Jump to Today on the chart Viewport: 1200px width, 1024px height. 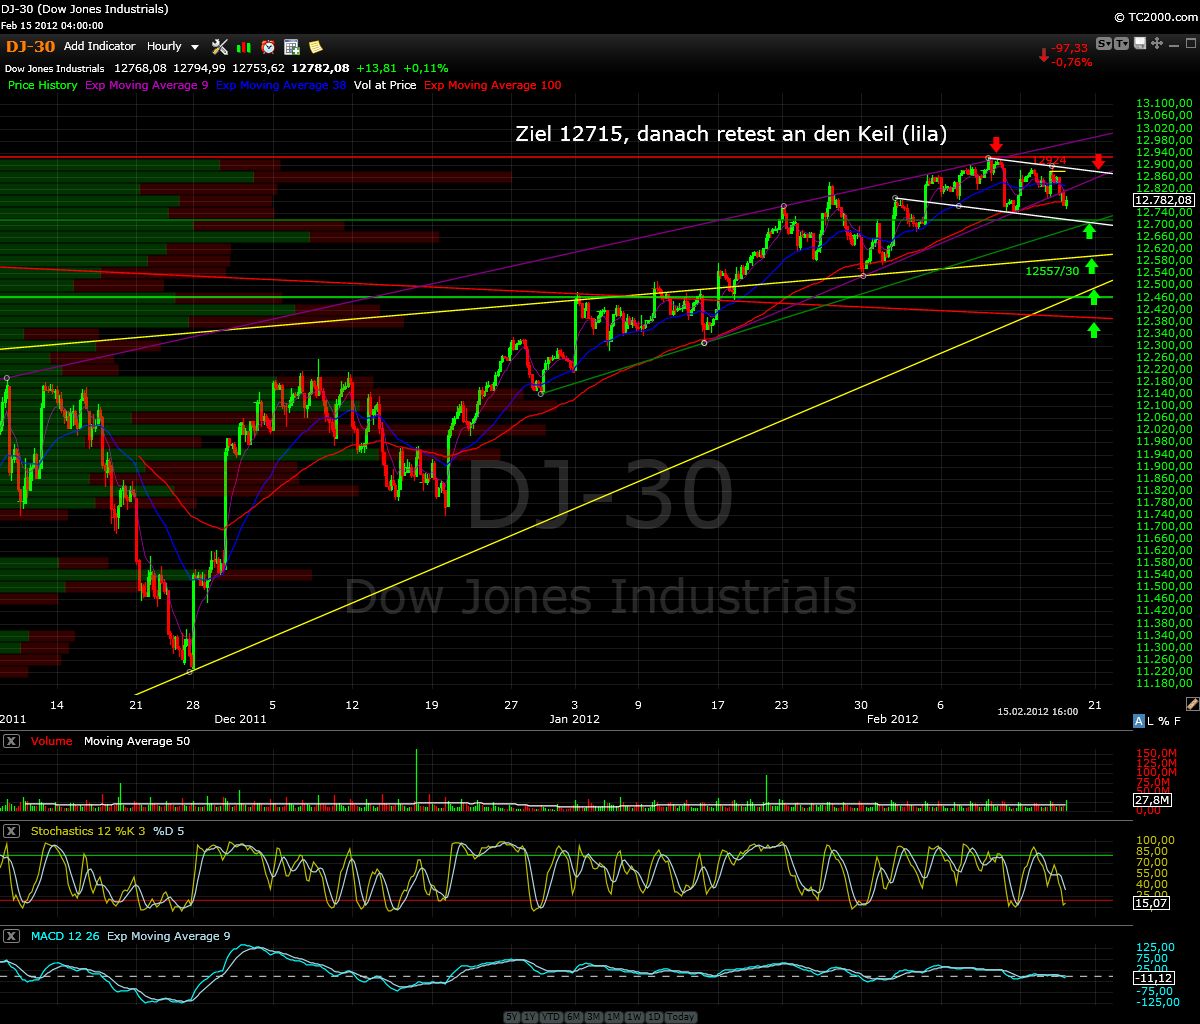coord(681,1017)
